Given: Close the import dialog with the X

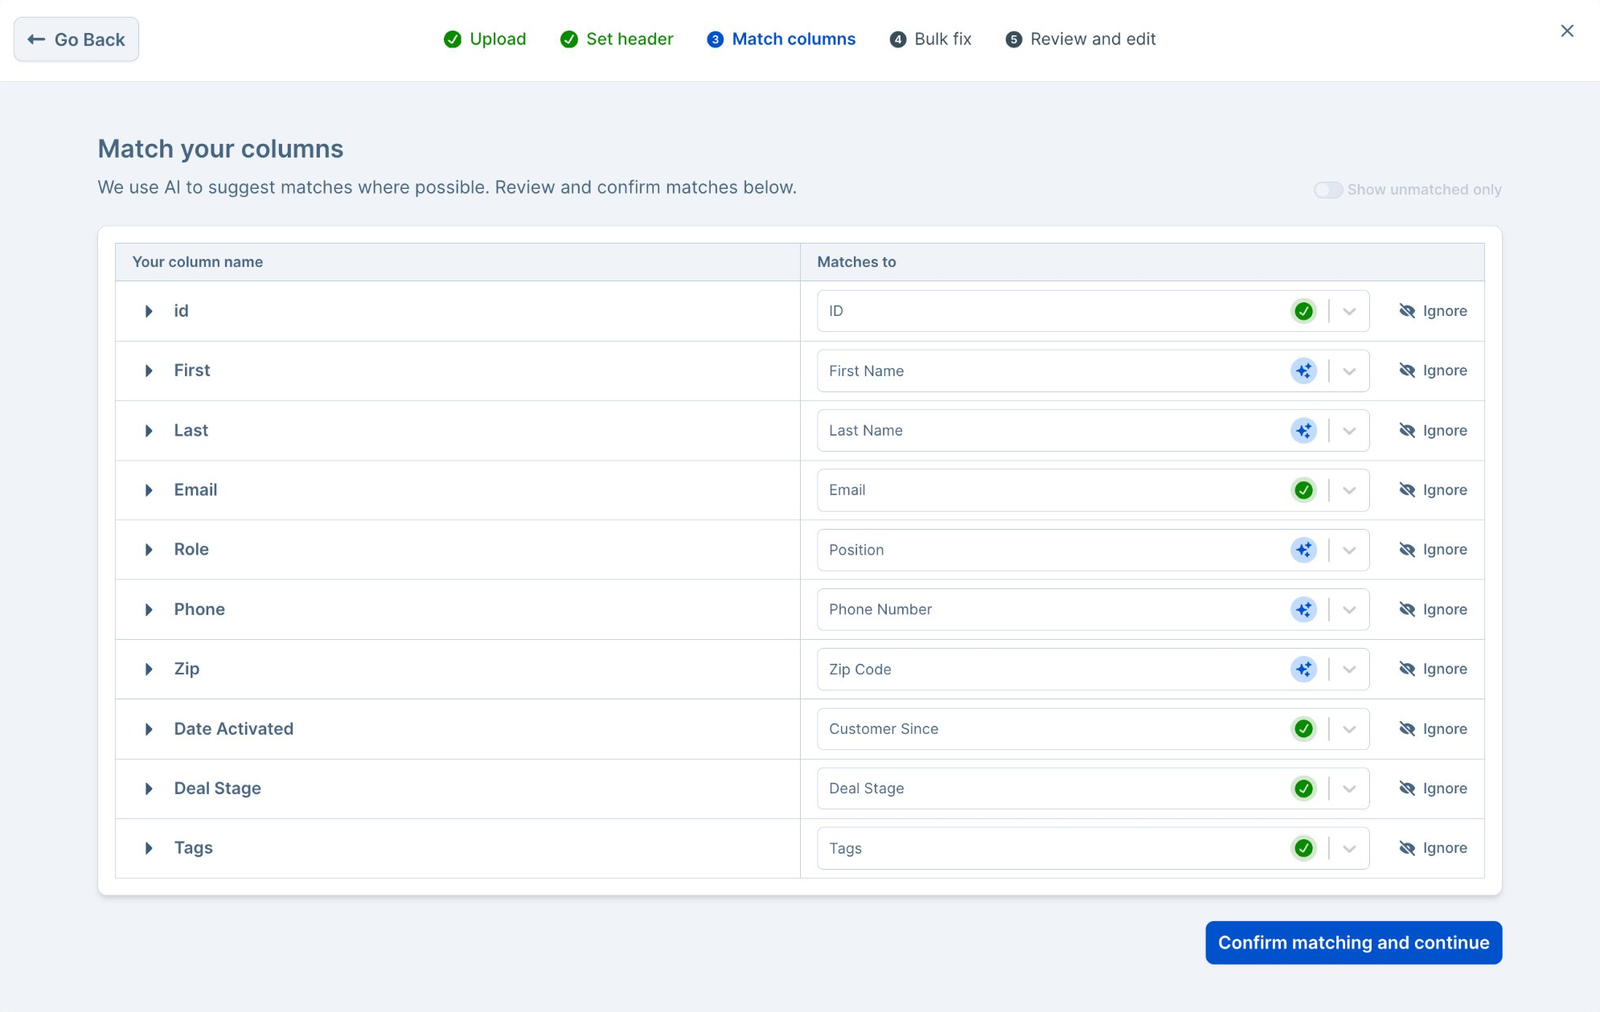Looking at the screenshot, I should (x=1567, y=31).
